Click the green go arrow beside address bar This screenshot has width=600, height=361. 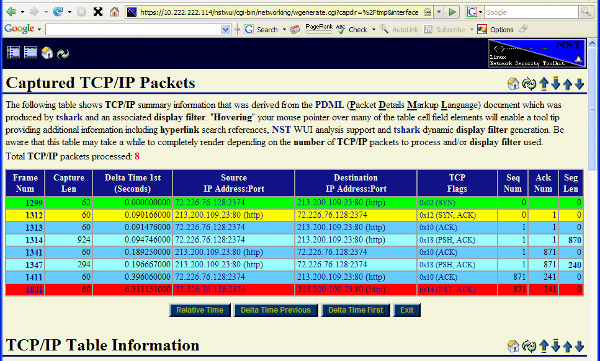452,12
